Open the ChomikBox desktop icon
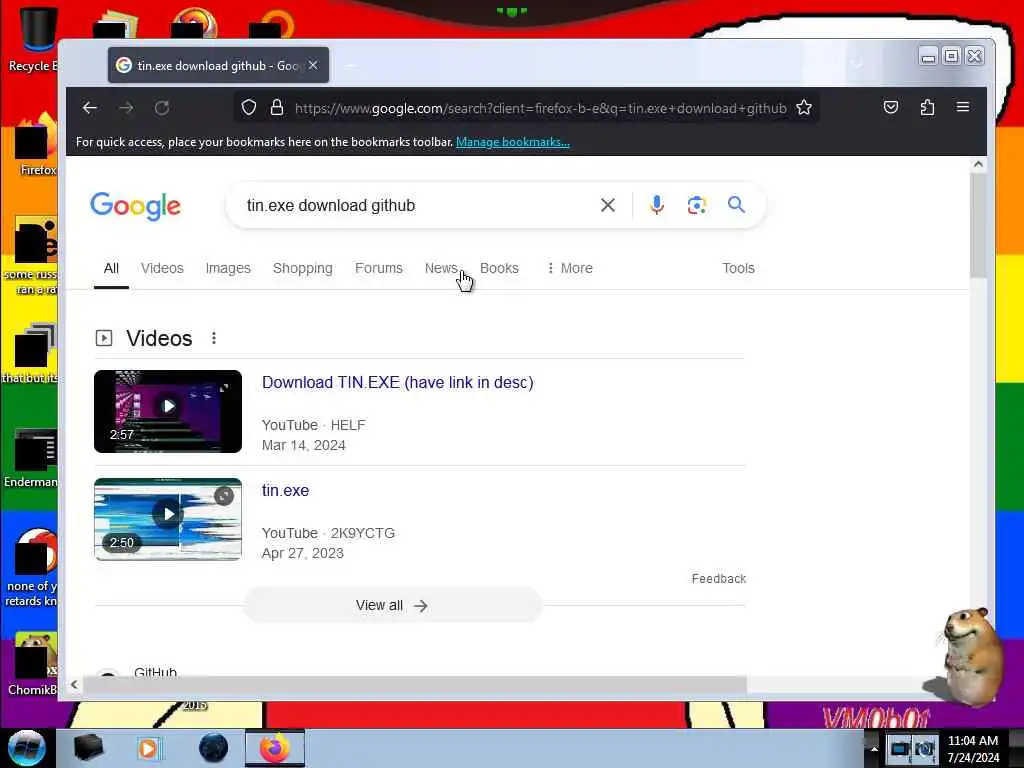 click(34, 664)
